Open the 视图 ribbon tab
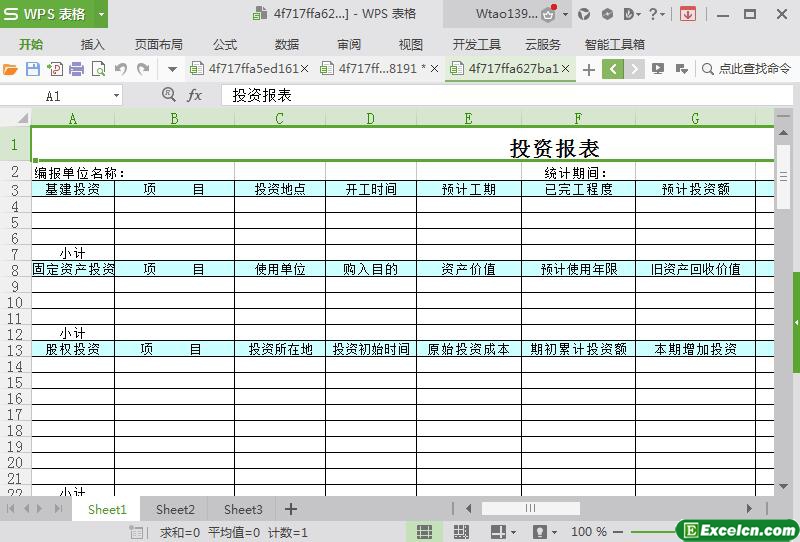This screenshot has width=800, height=542. click(x=411, y=44)
